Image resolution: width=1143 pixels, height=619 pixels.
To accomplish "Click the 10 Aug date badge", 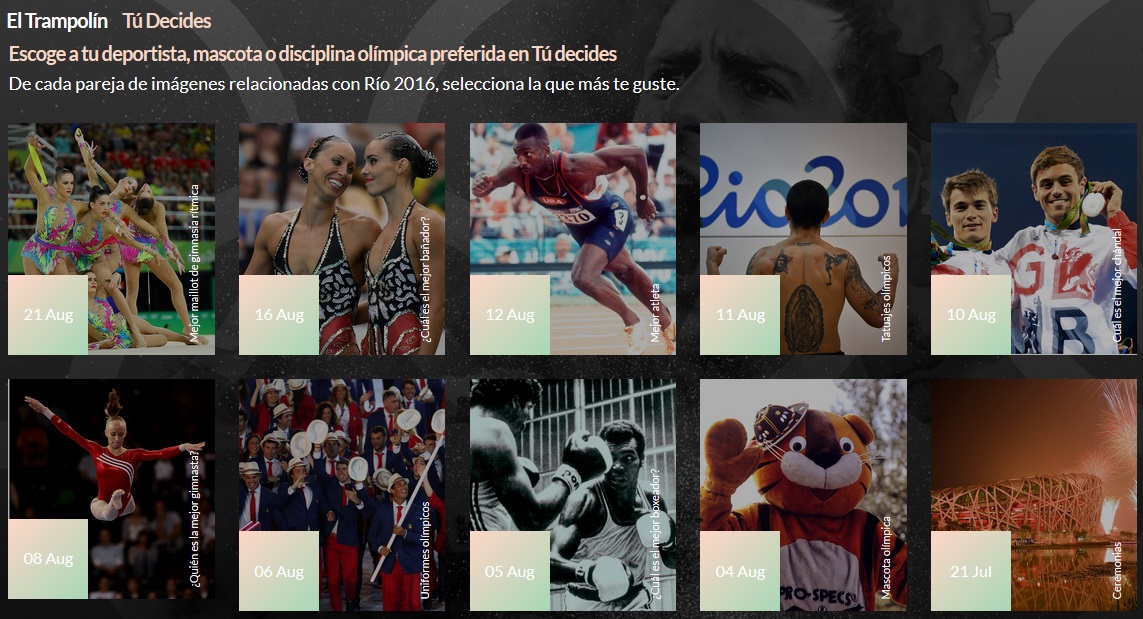I will point(971,315).
